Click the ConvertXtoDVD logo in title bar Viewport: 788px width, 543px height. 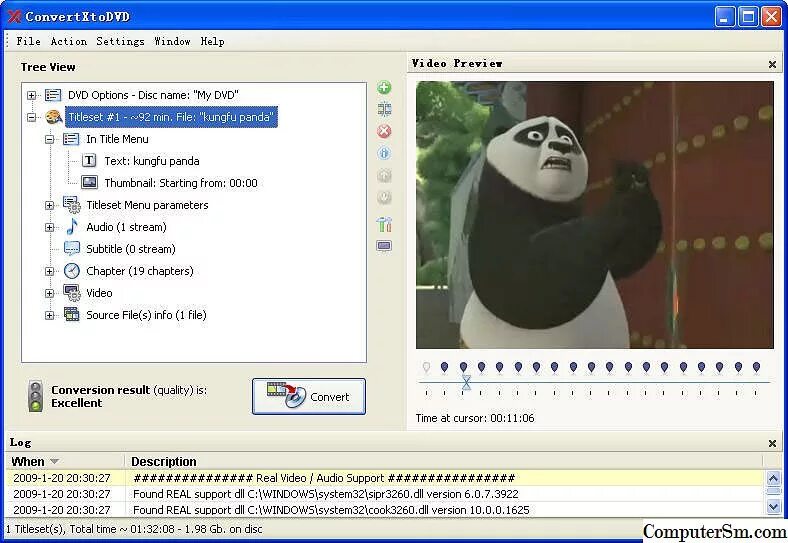[x=14, y=17]
